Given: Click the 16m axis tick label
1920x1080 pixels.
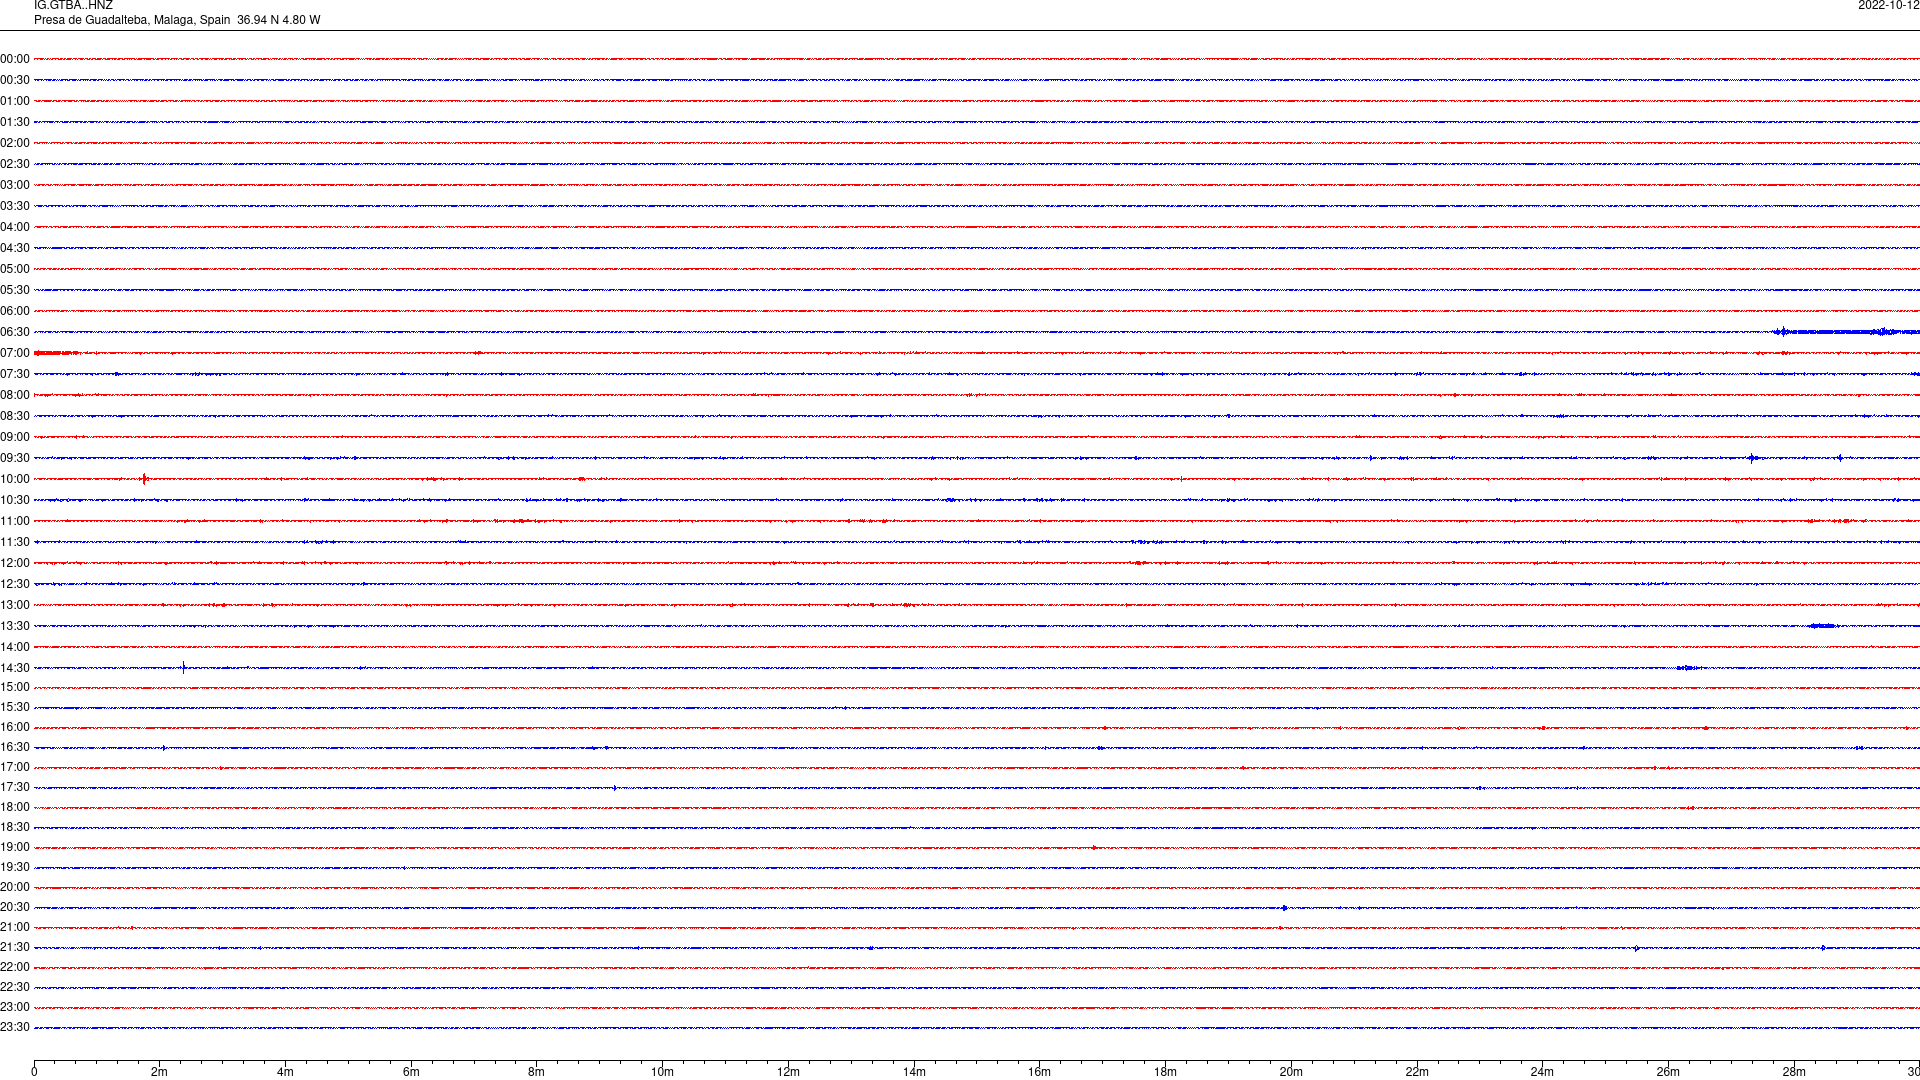Looking at the screenshot, I should [x=1040, y=1072].
